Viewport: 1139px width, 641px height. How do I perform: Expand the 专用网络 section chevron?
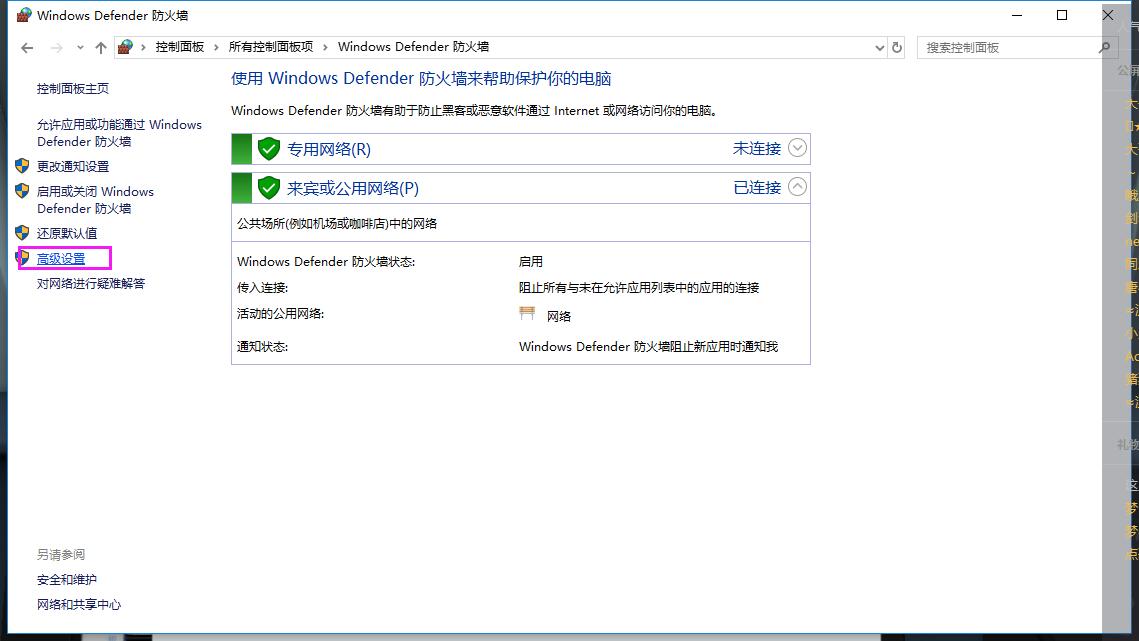pos(797,148)
